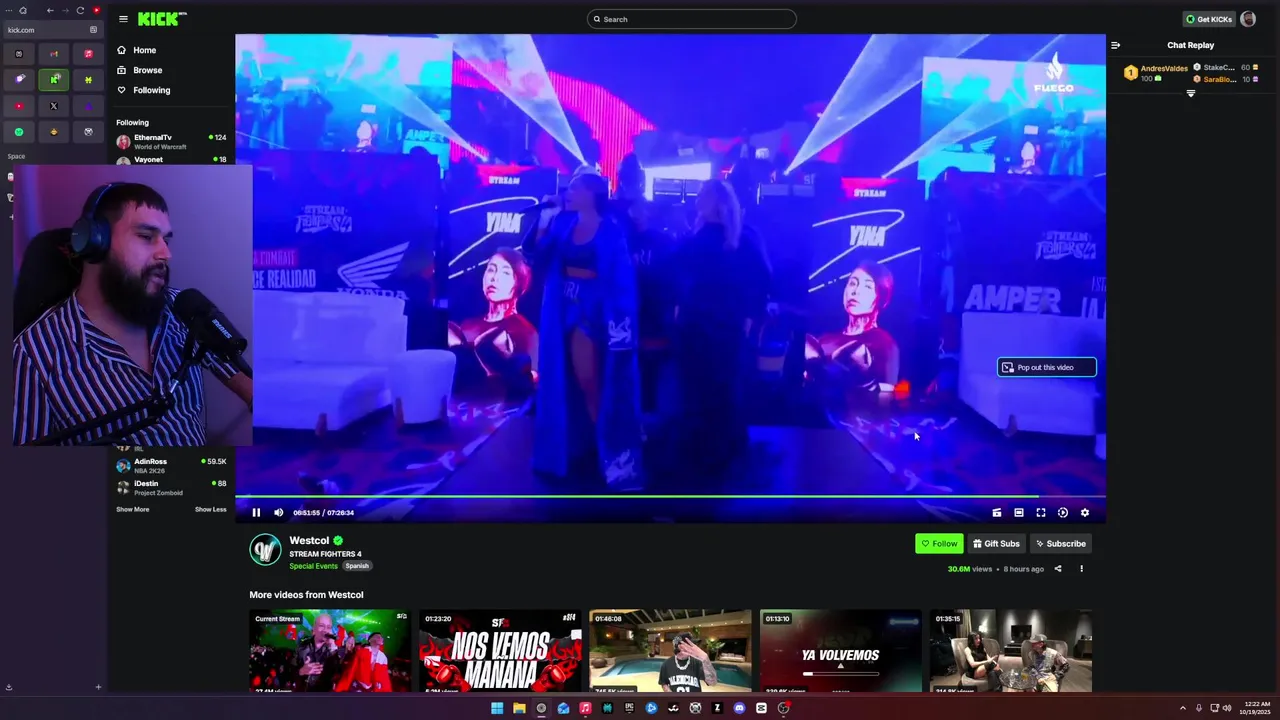The image size is (1280, 720).
Task: Open the Kick hamburger sidebar menu
Action: pos(123,19)
